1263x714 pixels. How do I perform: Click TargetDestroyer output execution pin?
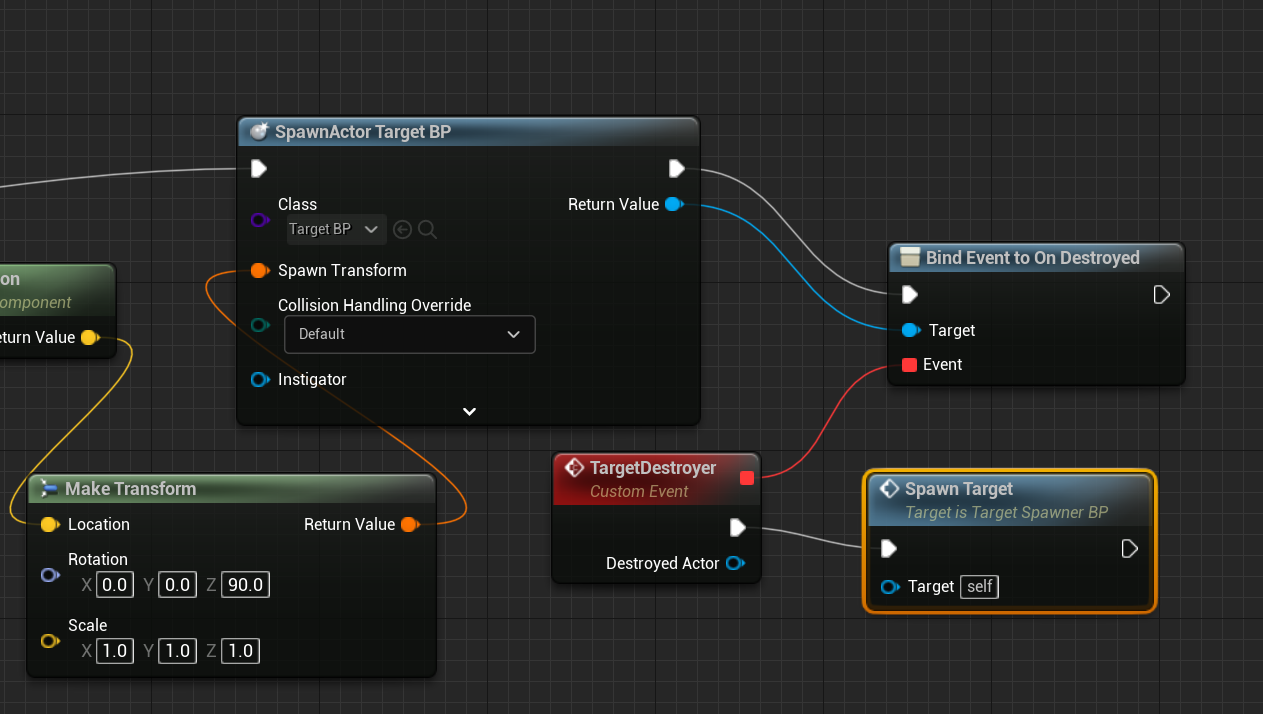[737, 527]
